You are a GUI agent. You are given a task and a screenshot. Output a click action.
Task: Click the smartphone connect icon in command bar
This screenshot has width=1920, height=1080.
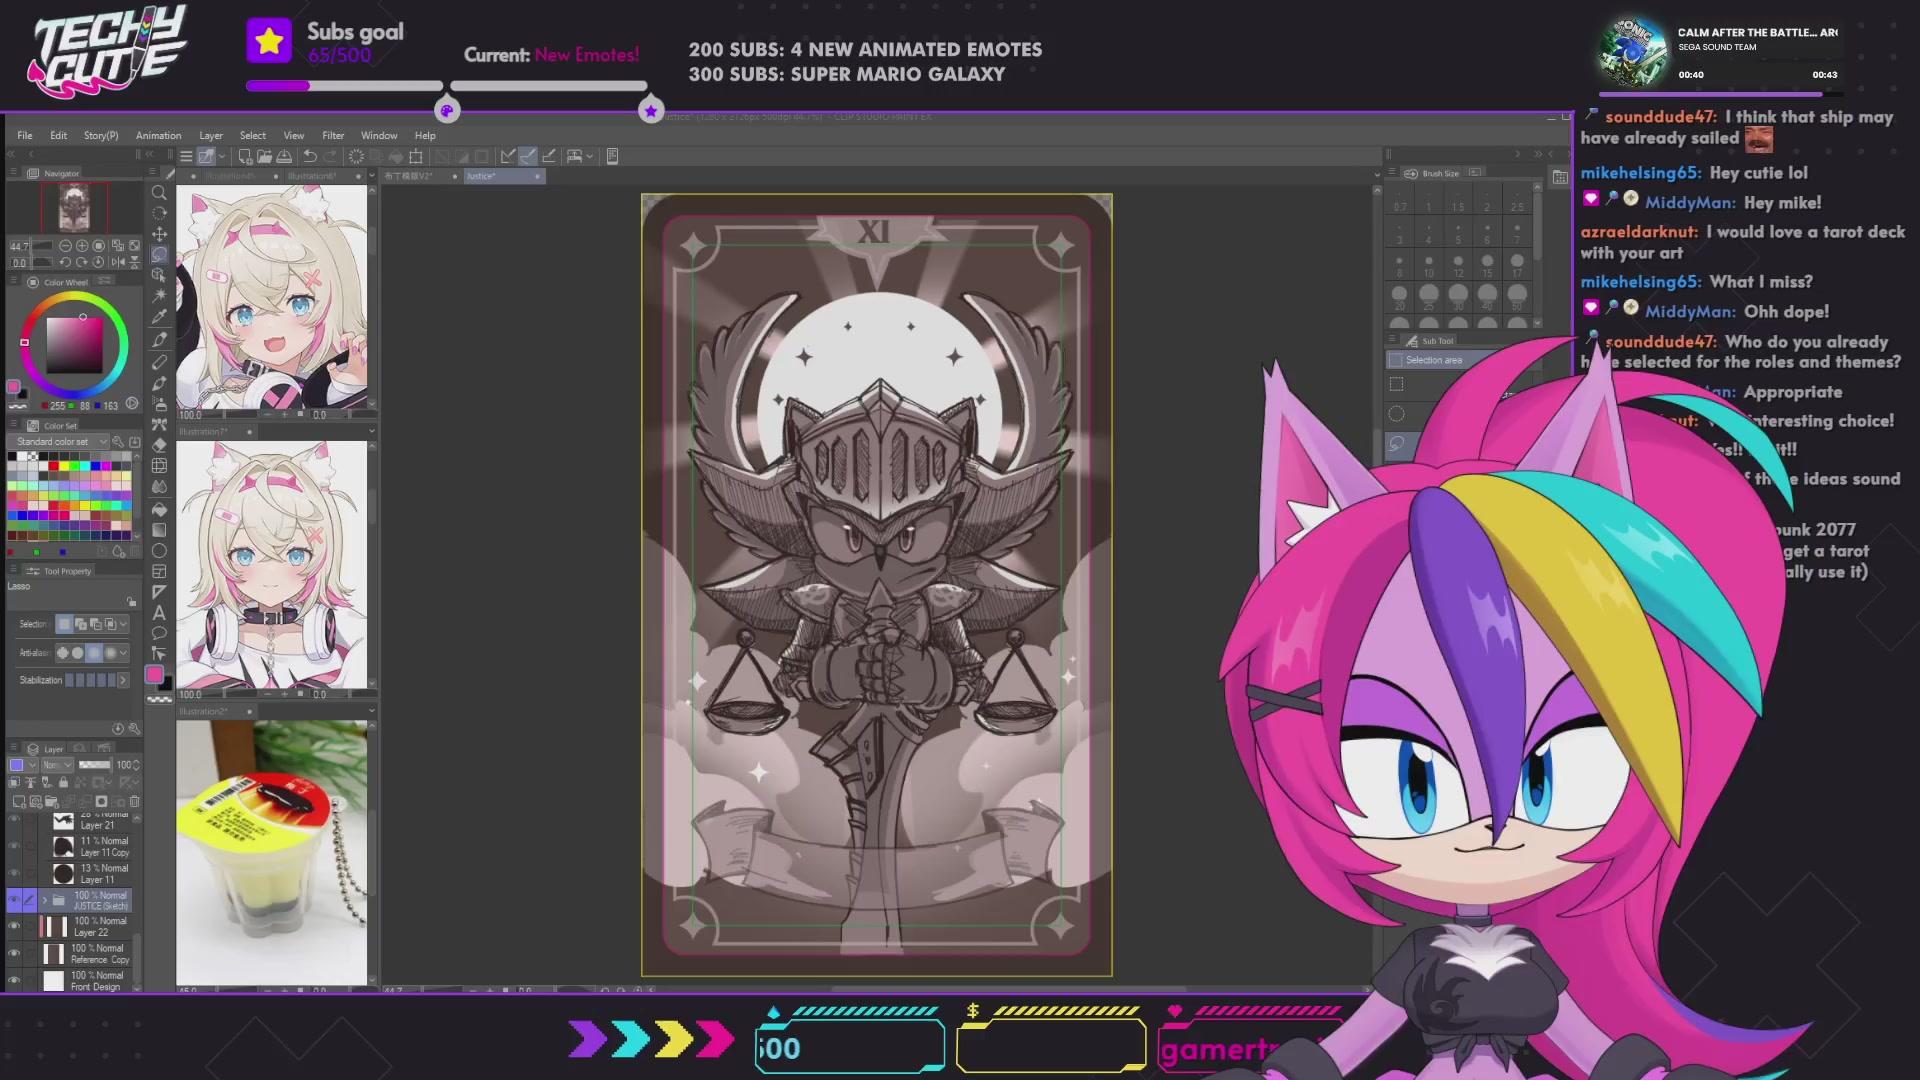point(612,156)
